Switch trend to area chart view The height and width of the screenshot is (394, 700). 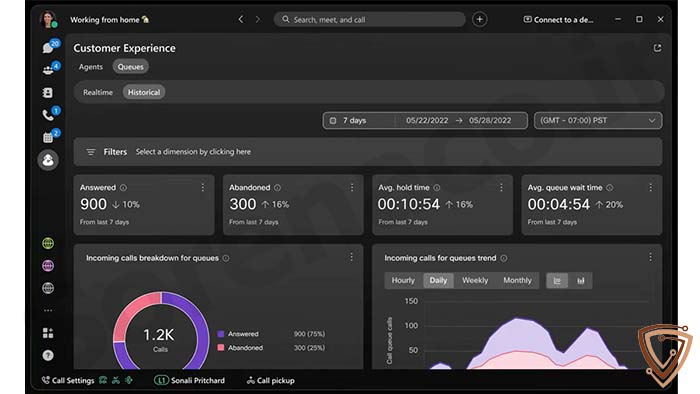tap(557, 281)
